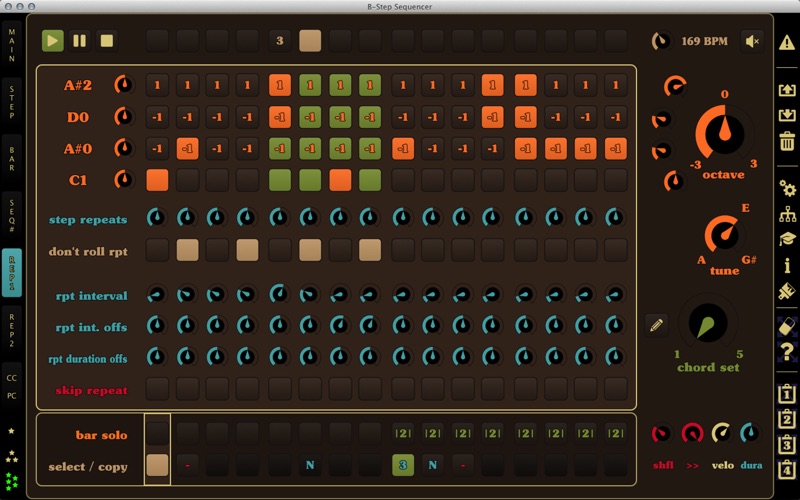Image resolution: width=800 pixels, height=500 pixels.
Task: Adjust the C1 row knob
Action: pyautogui.click(x=123, y=180)
